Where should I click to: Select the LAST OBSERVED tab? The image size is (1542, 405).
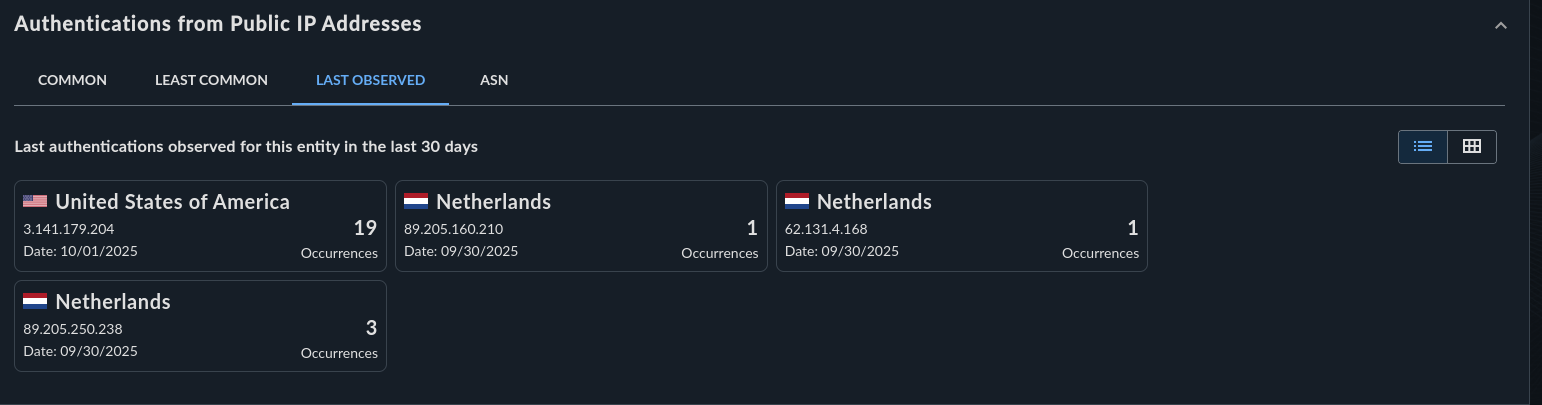point(370,80)
